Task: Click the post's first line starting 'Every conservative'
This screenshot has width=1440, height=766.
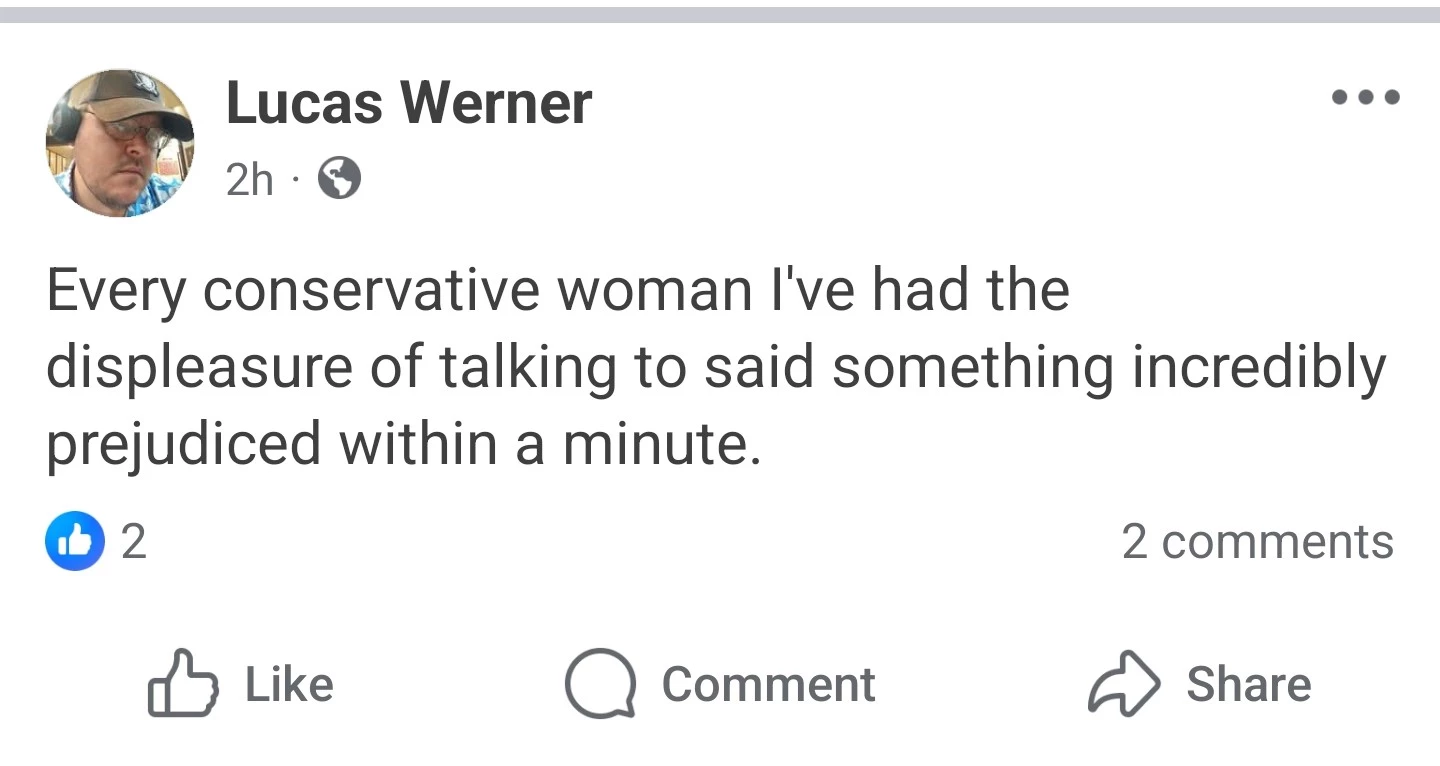Action: tap(557, 290)
